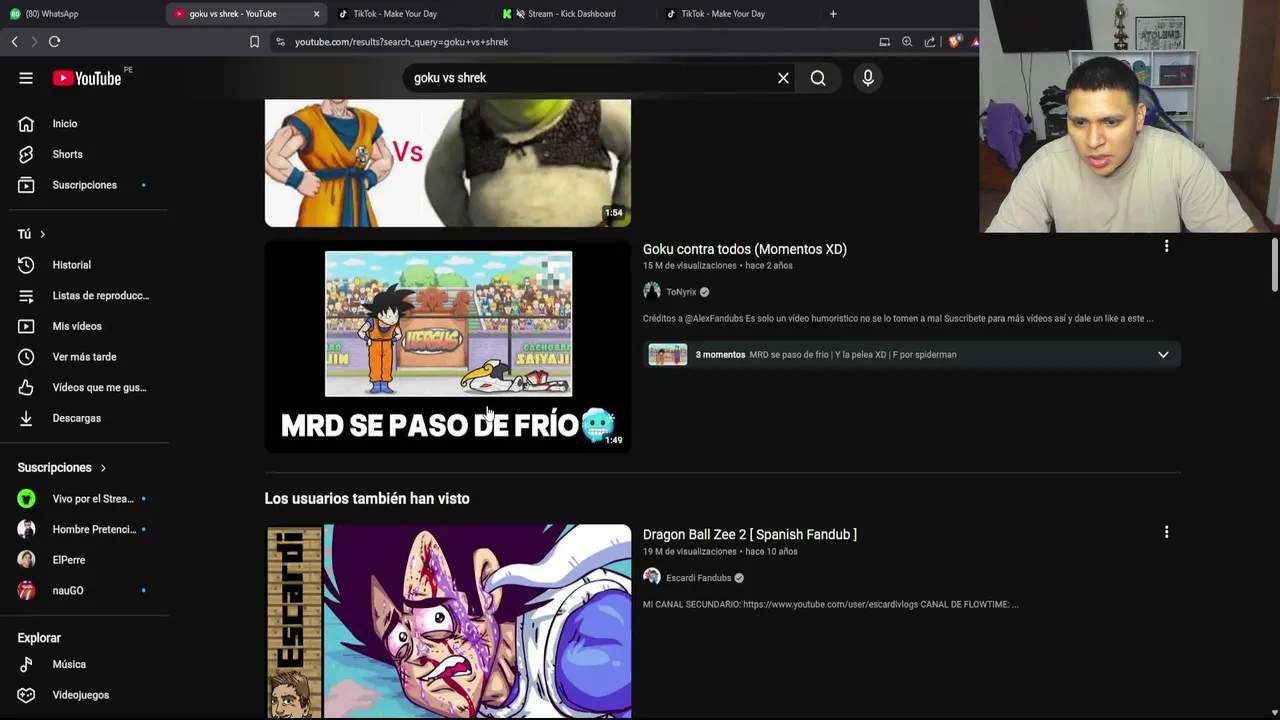Click the YouTube logo
This screenshot has width=1280, height=720.
coord(87,78)
